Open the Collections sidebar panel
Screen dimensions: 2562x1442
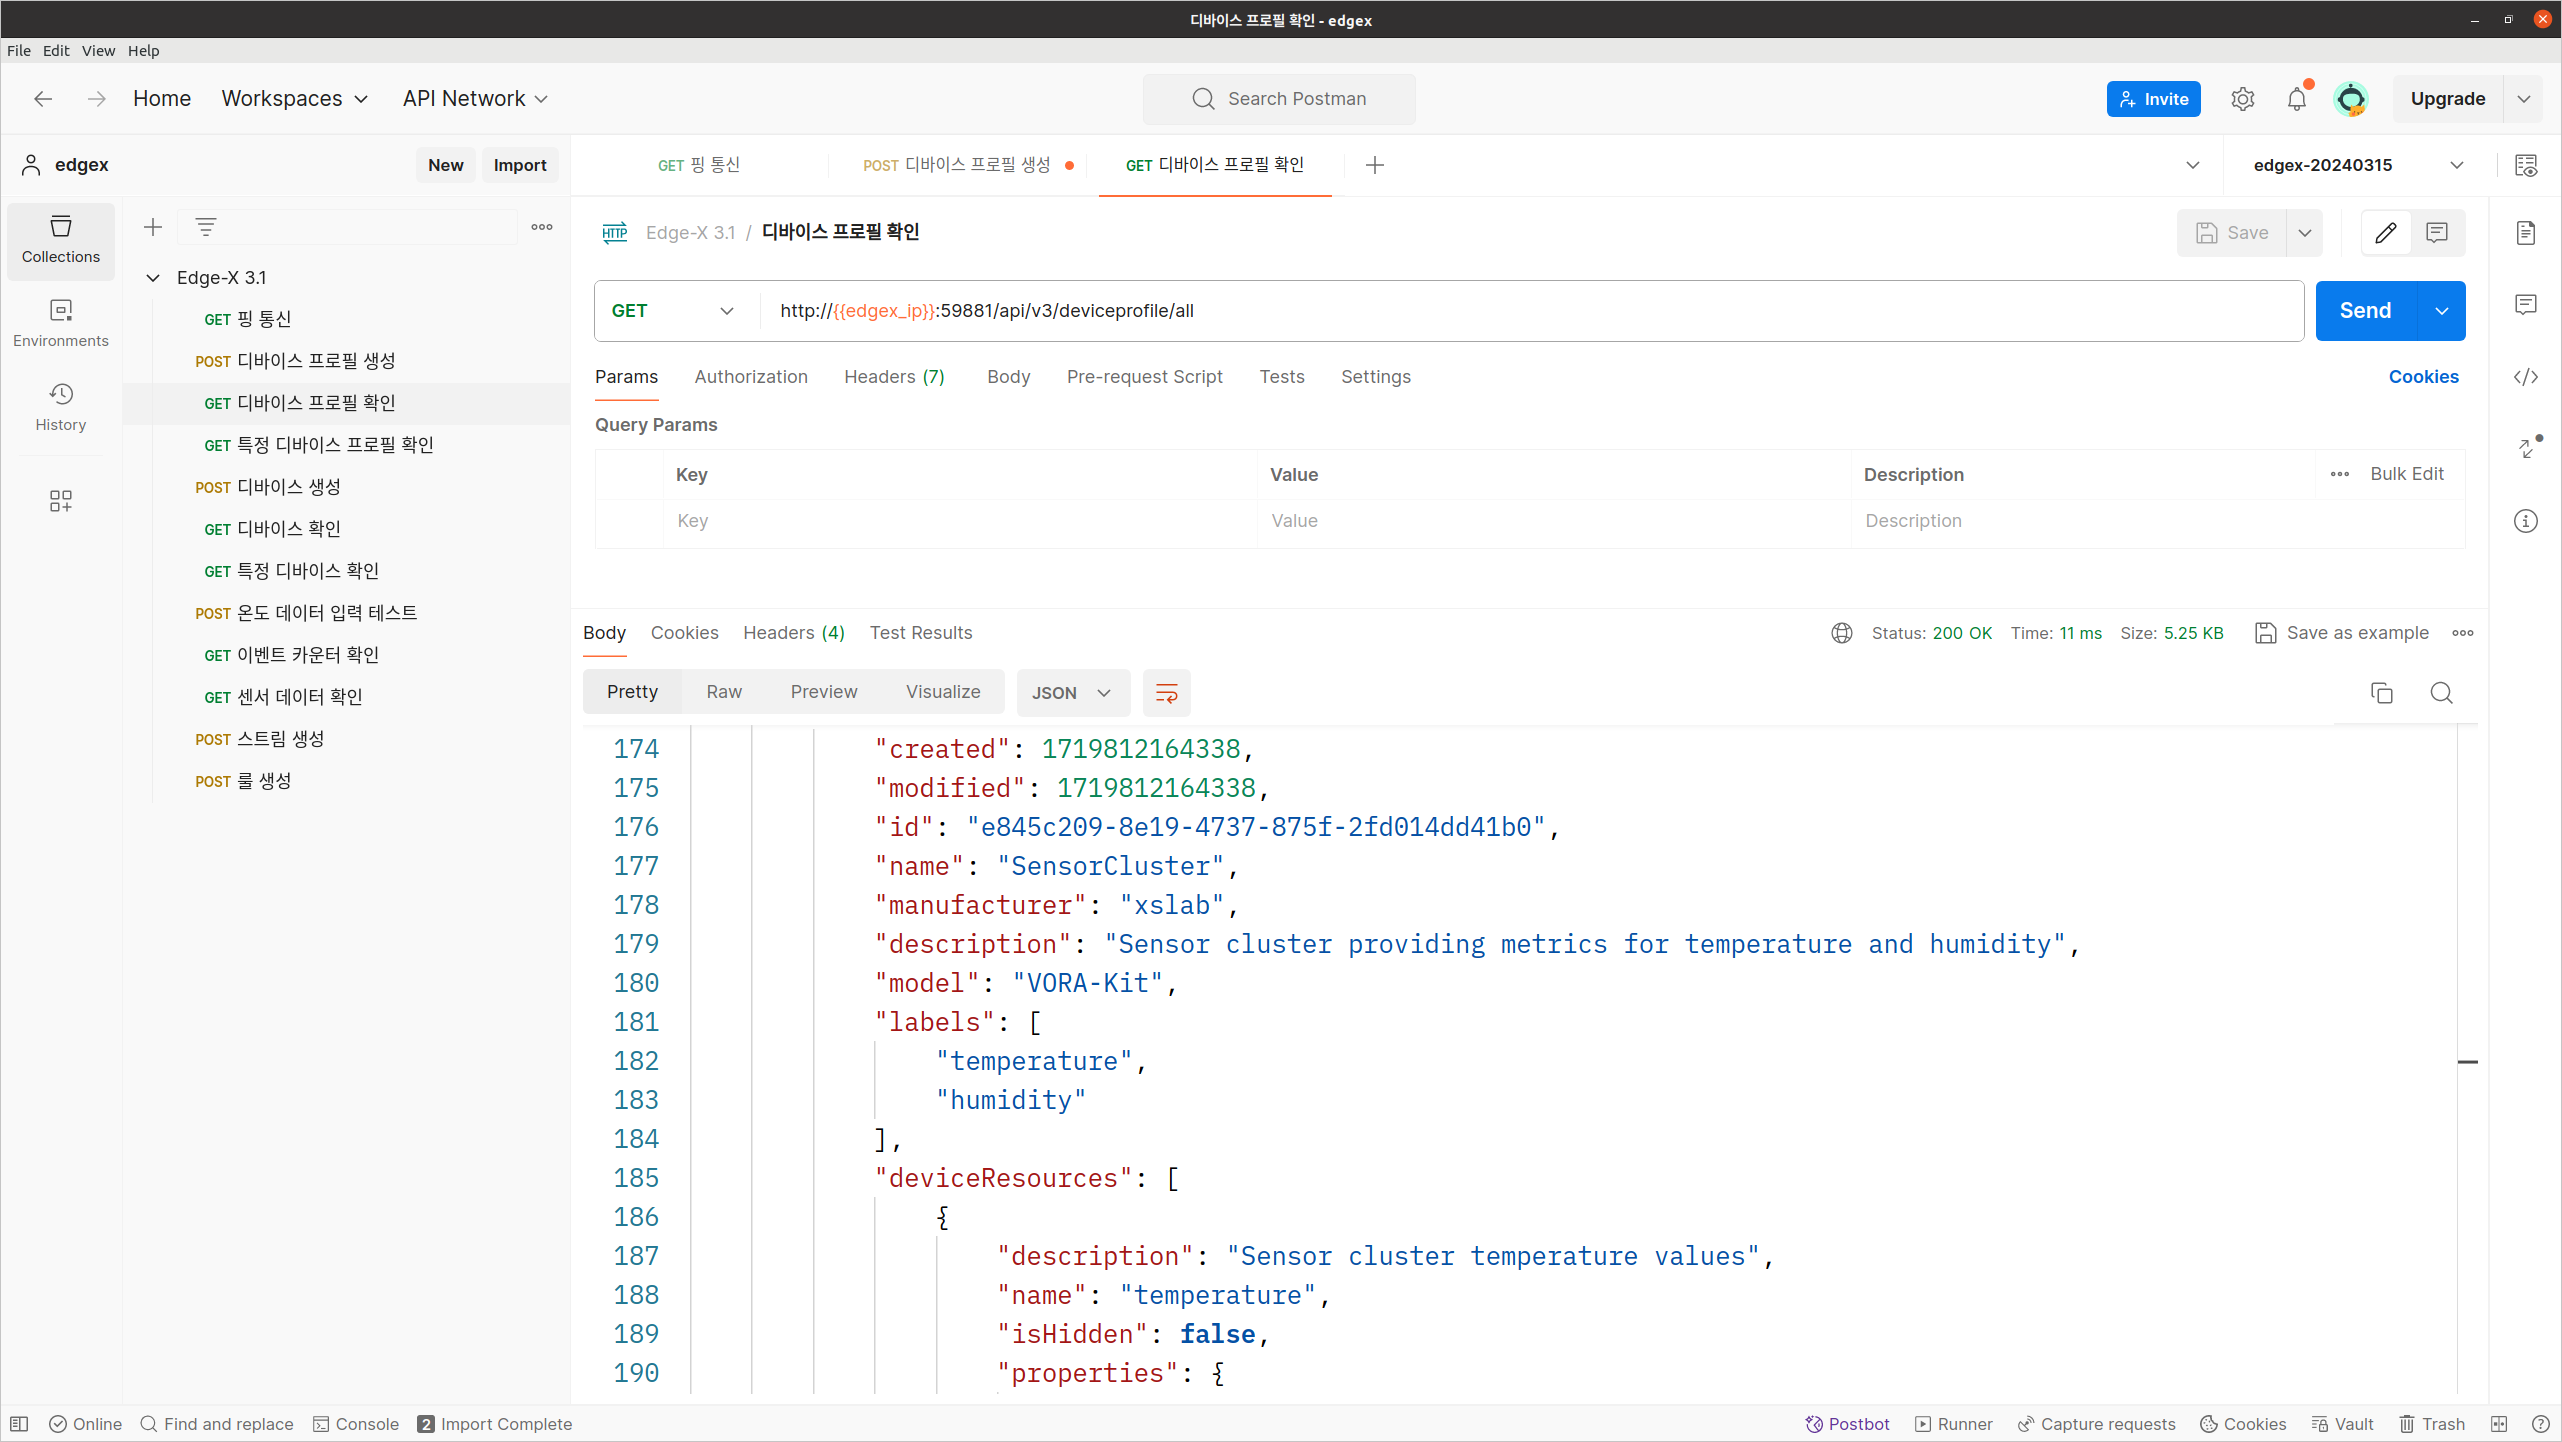(x=61, y=240)
